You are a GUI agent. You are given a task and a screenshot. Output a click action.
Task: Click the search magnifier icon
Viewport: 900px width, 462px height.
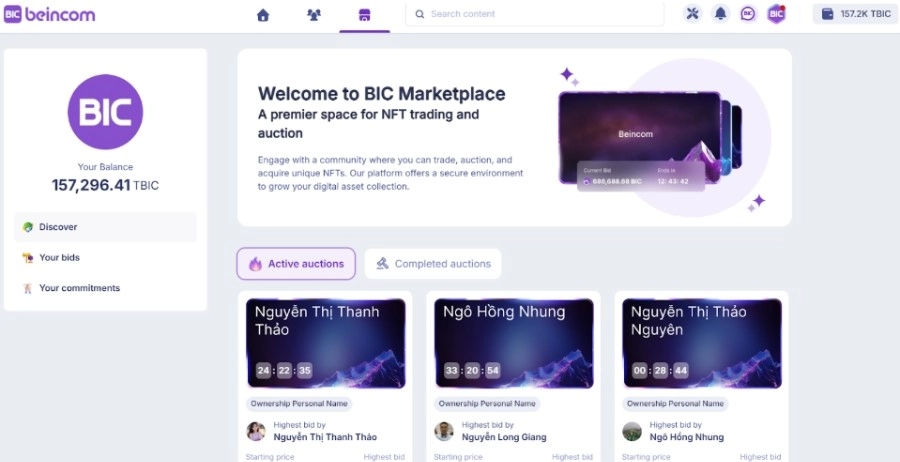tap(420, 14)
